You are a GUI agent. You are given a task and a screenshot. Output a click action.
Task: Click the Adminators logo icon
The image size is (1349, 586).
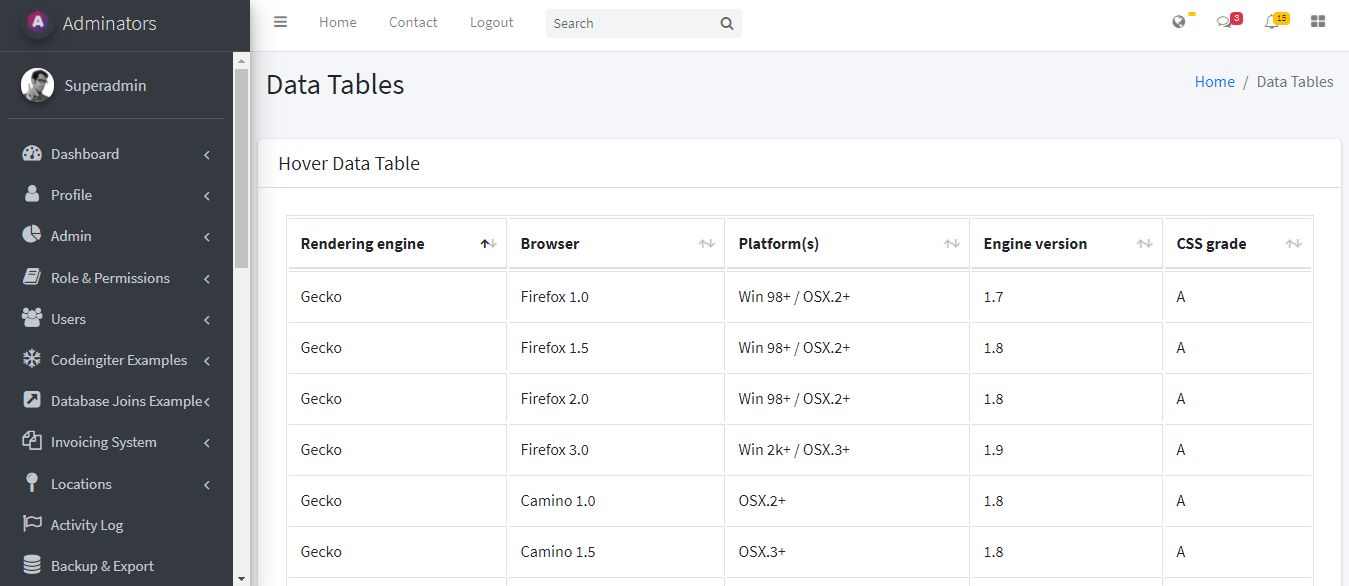tap(38, 22)
